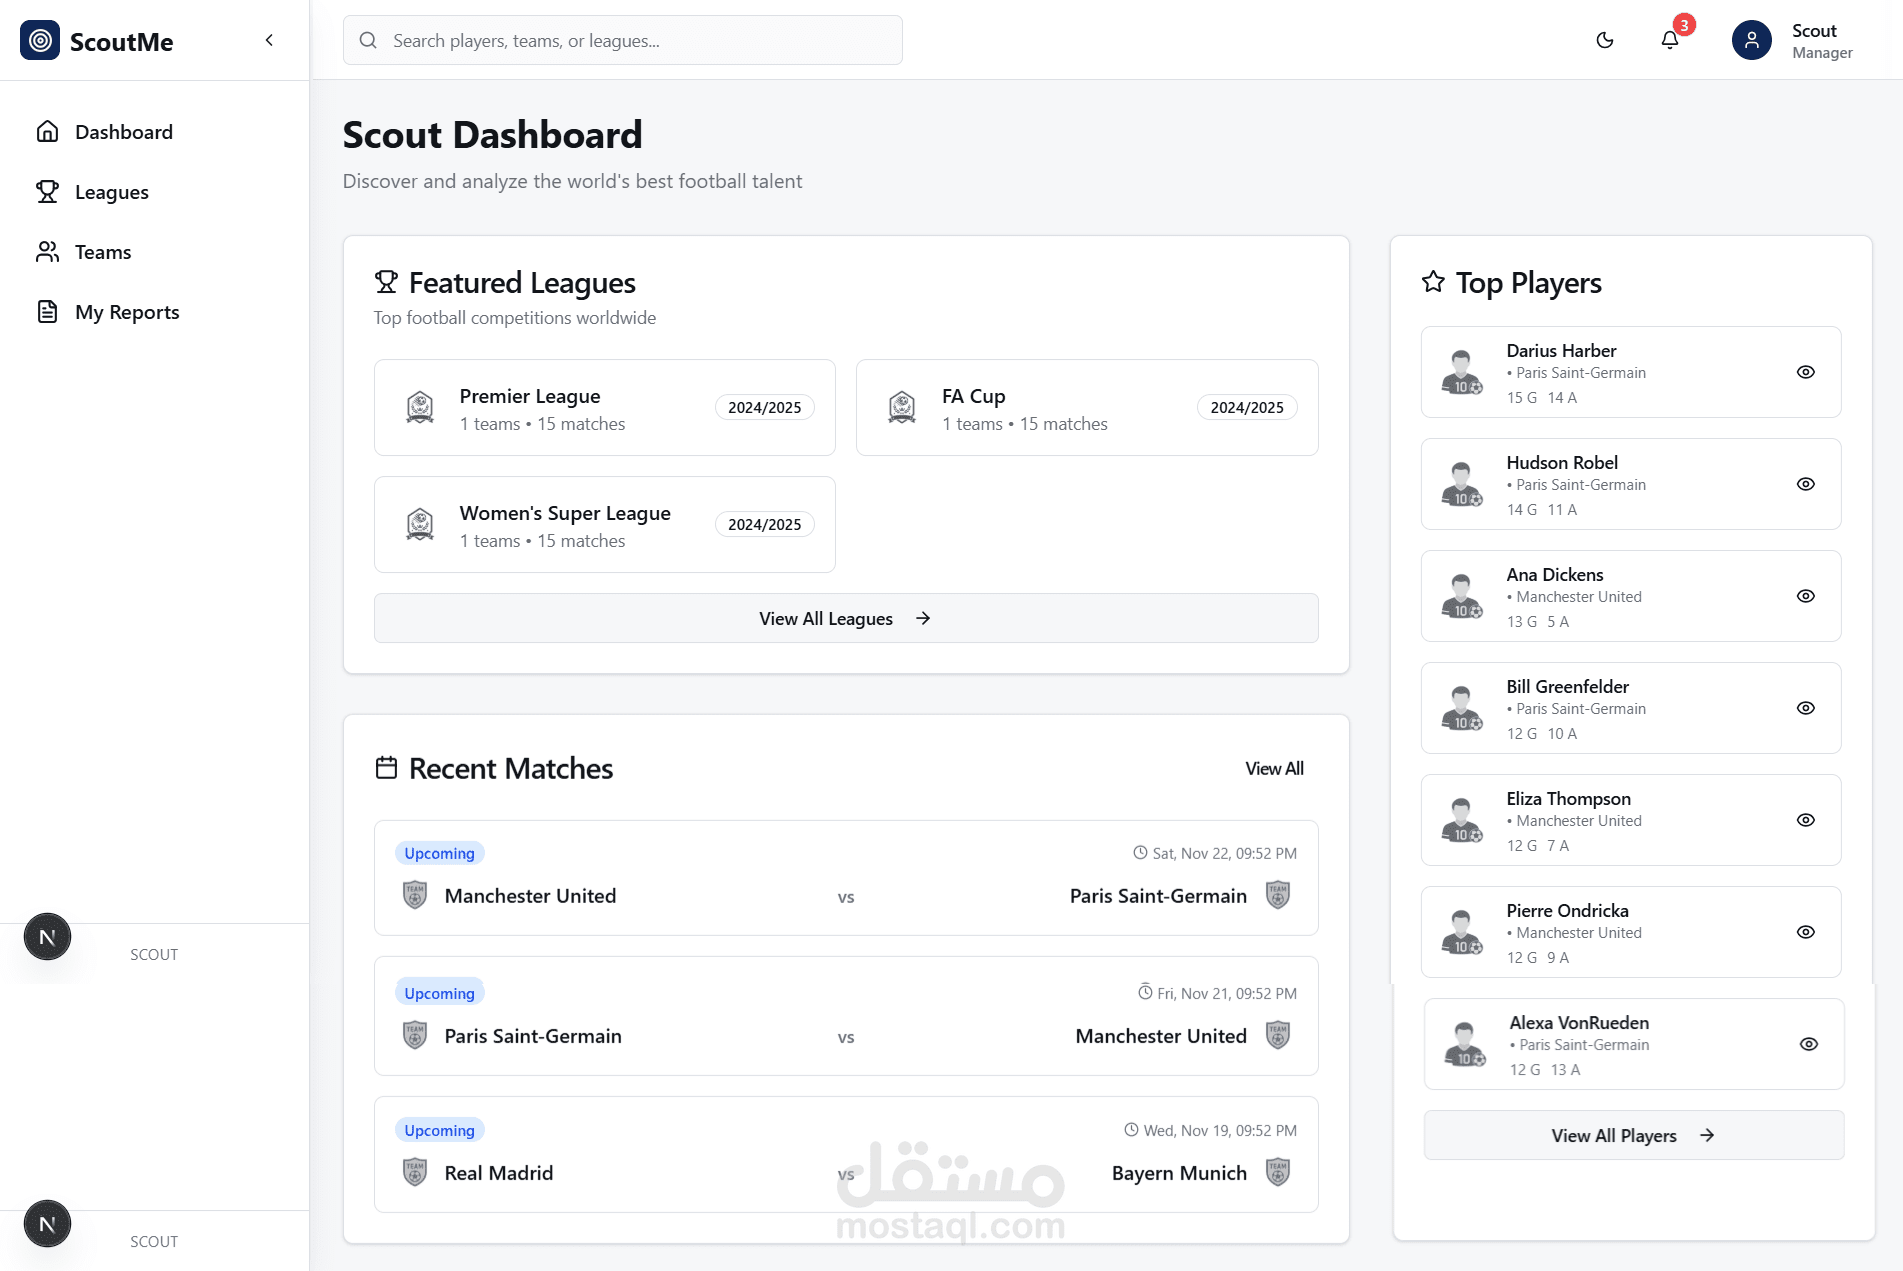Screen dimensions: 1903x1271
Task: Click the search players input field
Action: pyautogui.click(x=622, y=40)
